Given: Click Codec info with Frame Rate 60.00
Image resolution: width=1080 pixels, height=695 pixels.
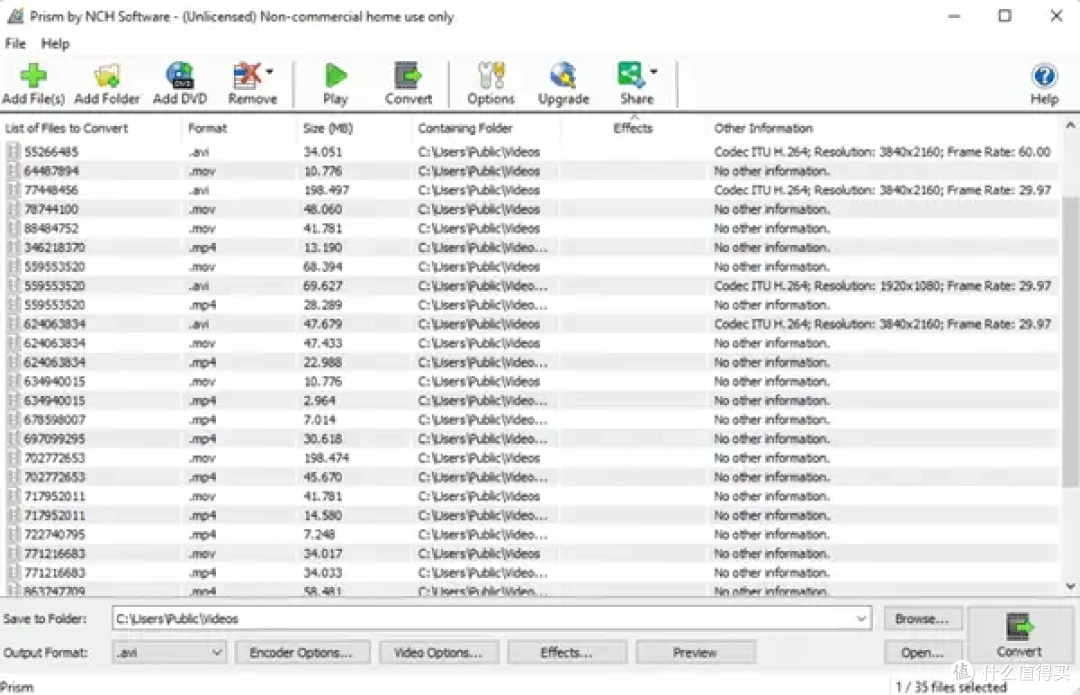Looking at the screenshot, I should 882,152.
